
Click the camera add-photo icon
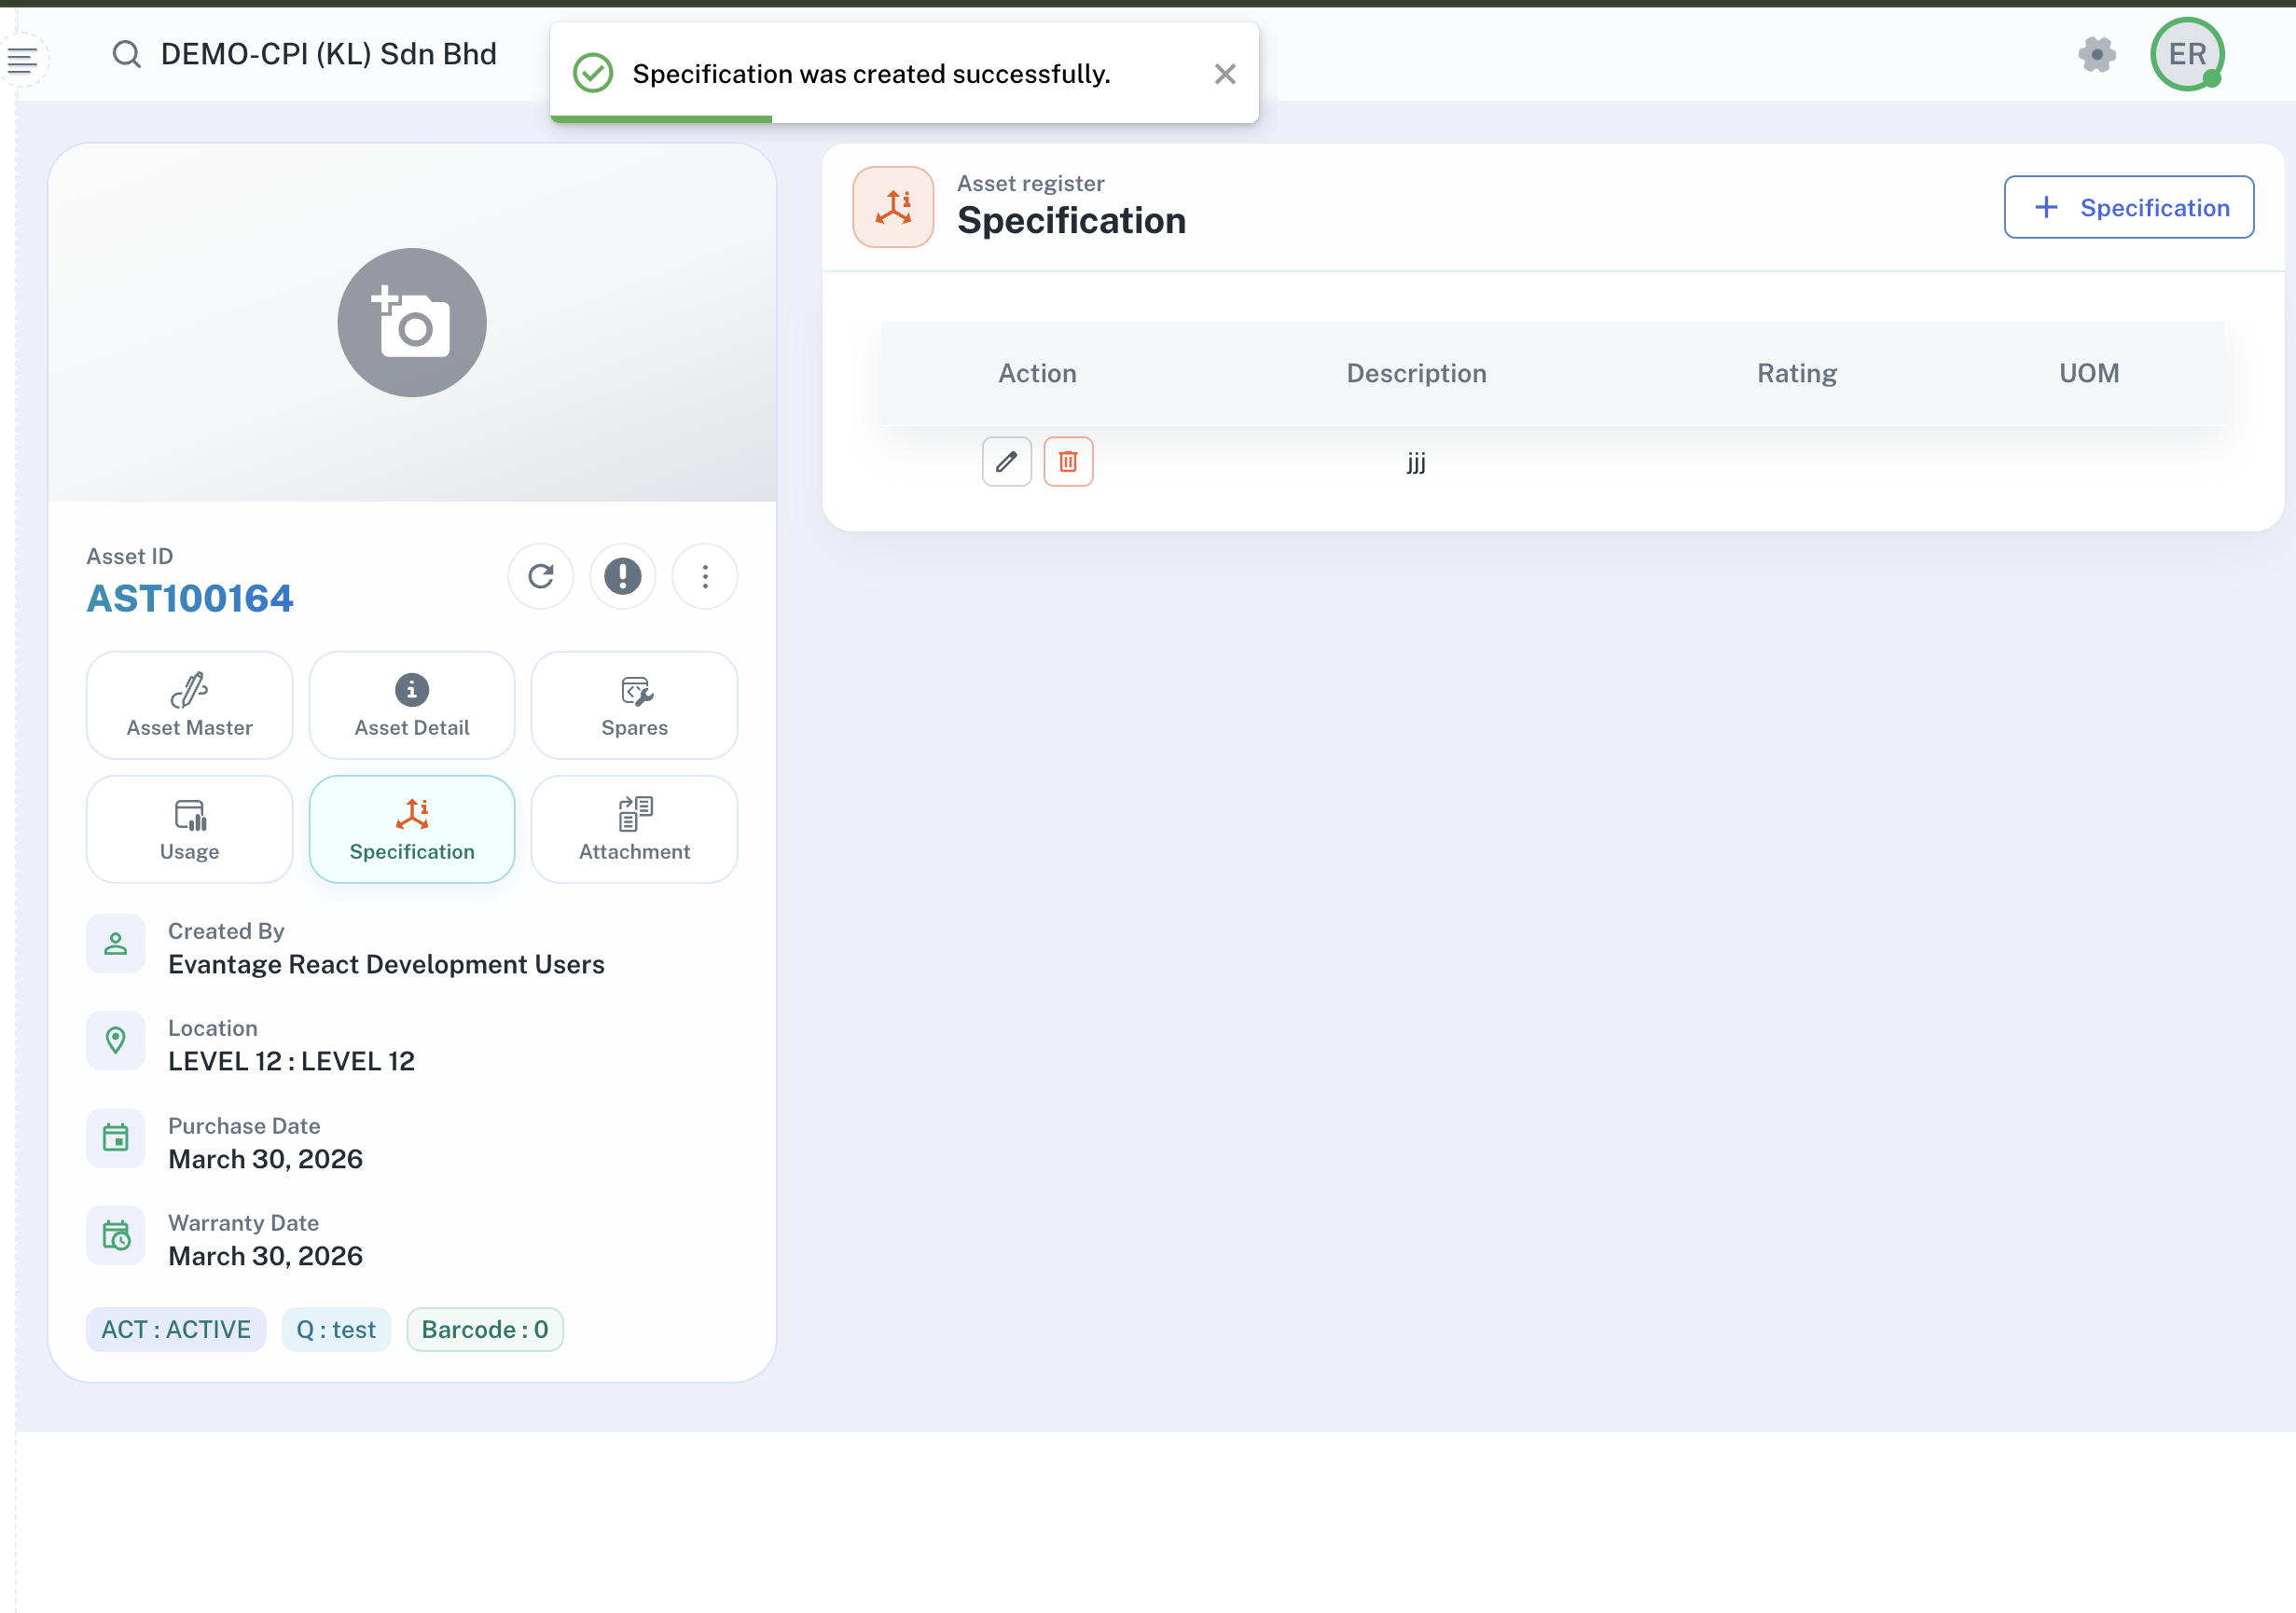tap(412, 322)
